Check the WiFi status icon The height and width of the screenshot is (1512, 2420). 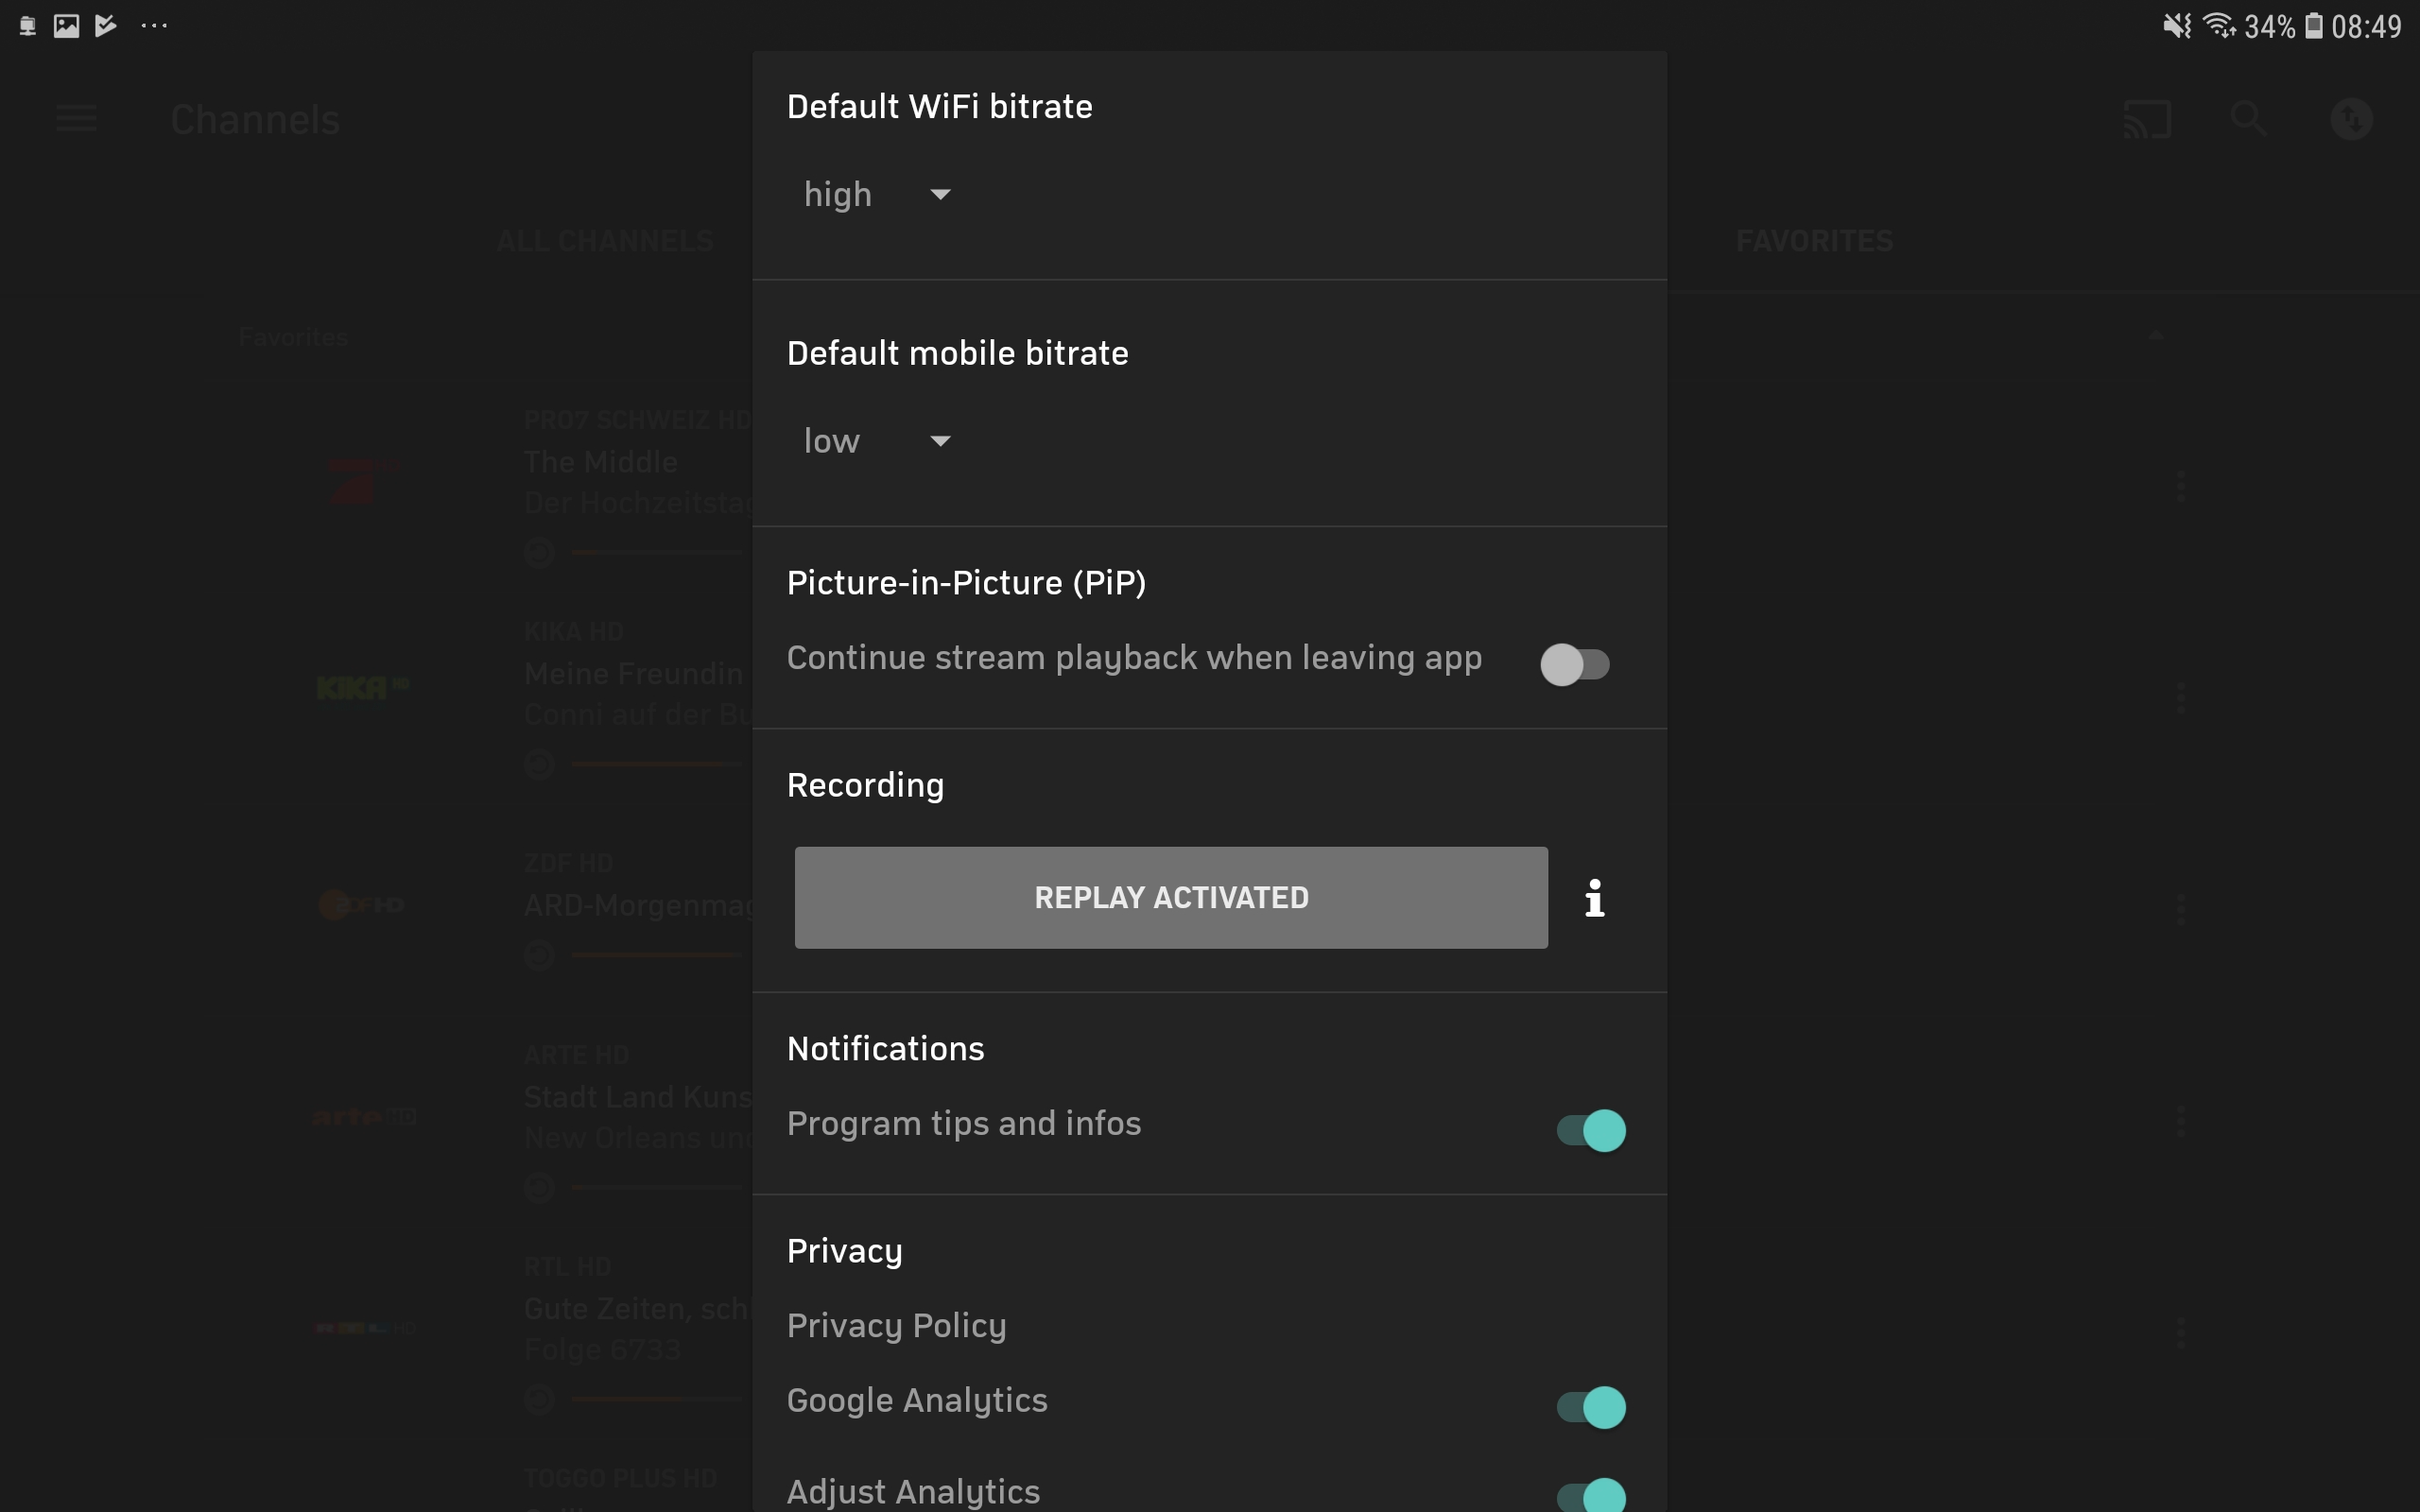click(2220, 26)
